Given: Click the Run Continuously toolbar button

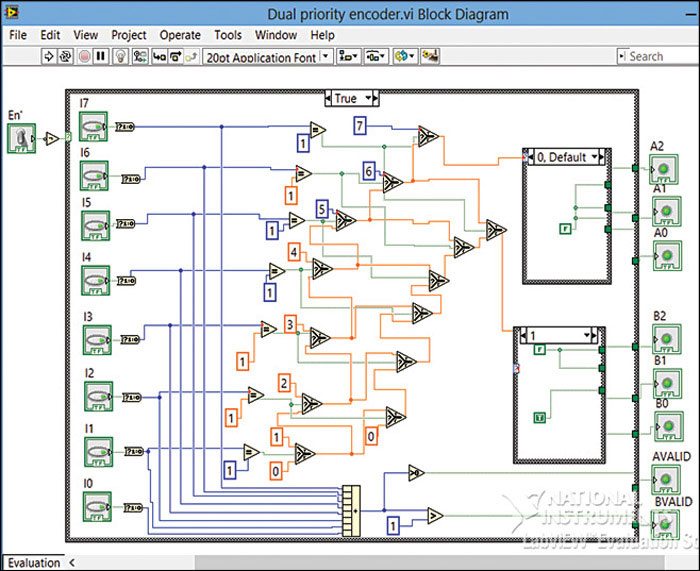Looking at the screenshot, I should (x=66, y=57).
